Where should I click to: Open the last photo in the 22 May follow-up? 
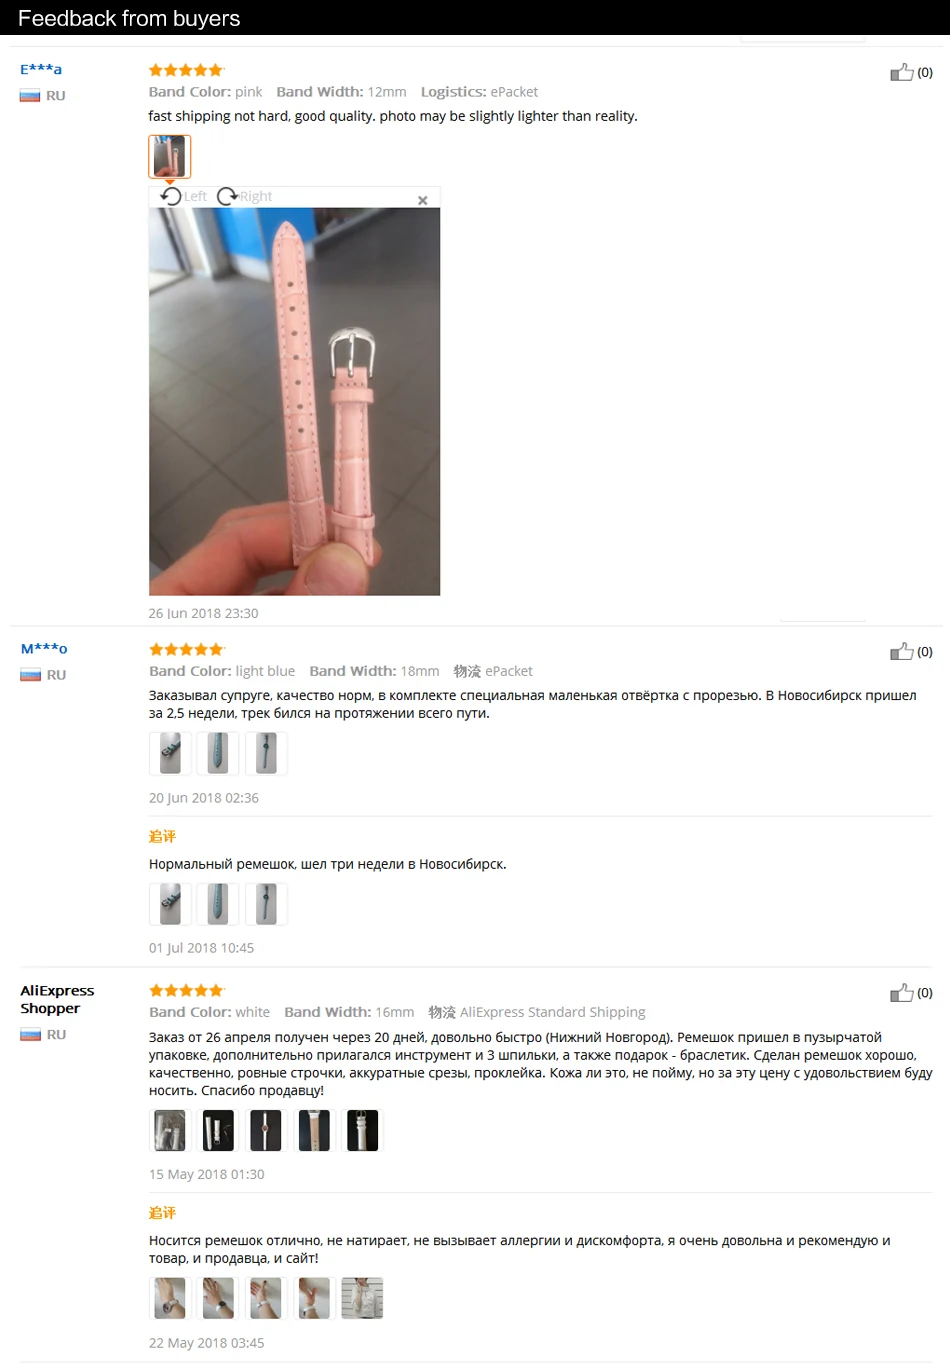tap(362, 1298)
